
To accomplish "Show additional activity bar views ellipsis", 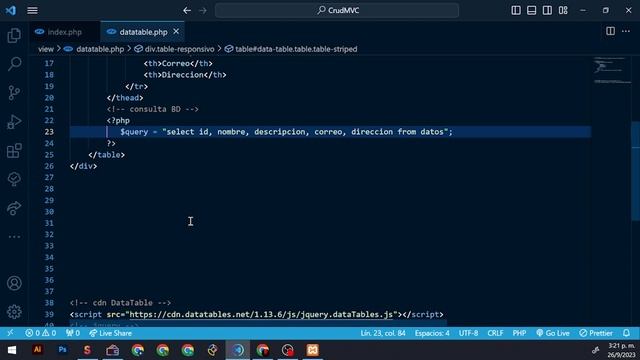I will 14,237.
